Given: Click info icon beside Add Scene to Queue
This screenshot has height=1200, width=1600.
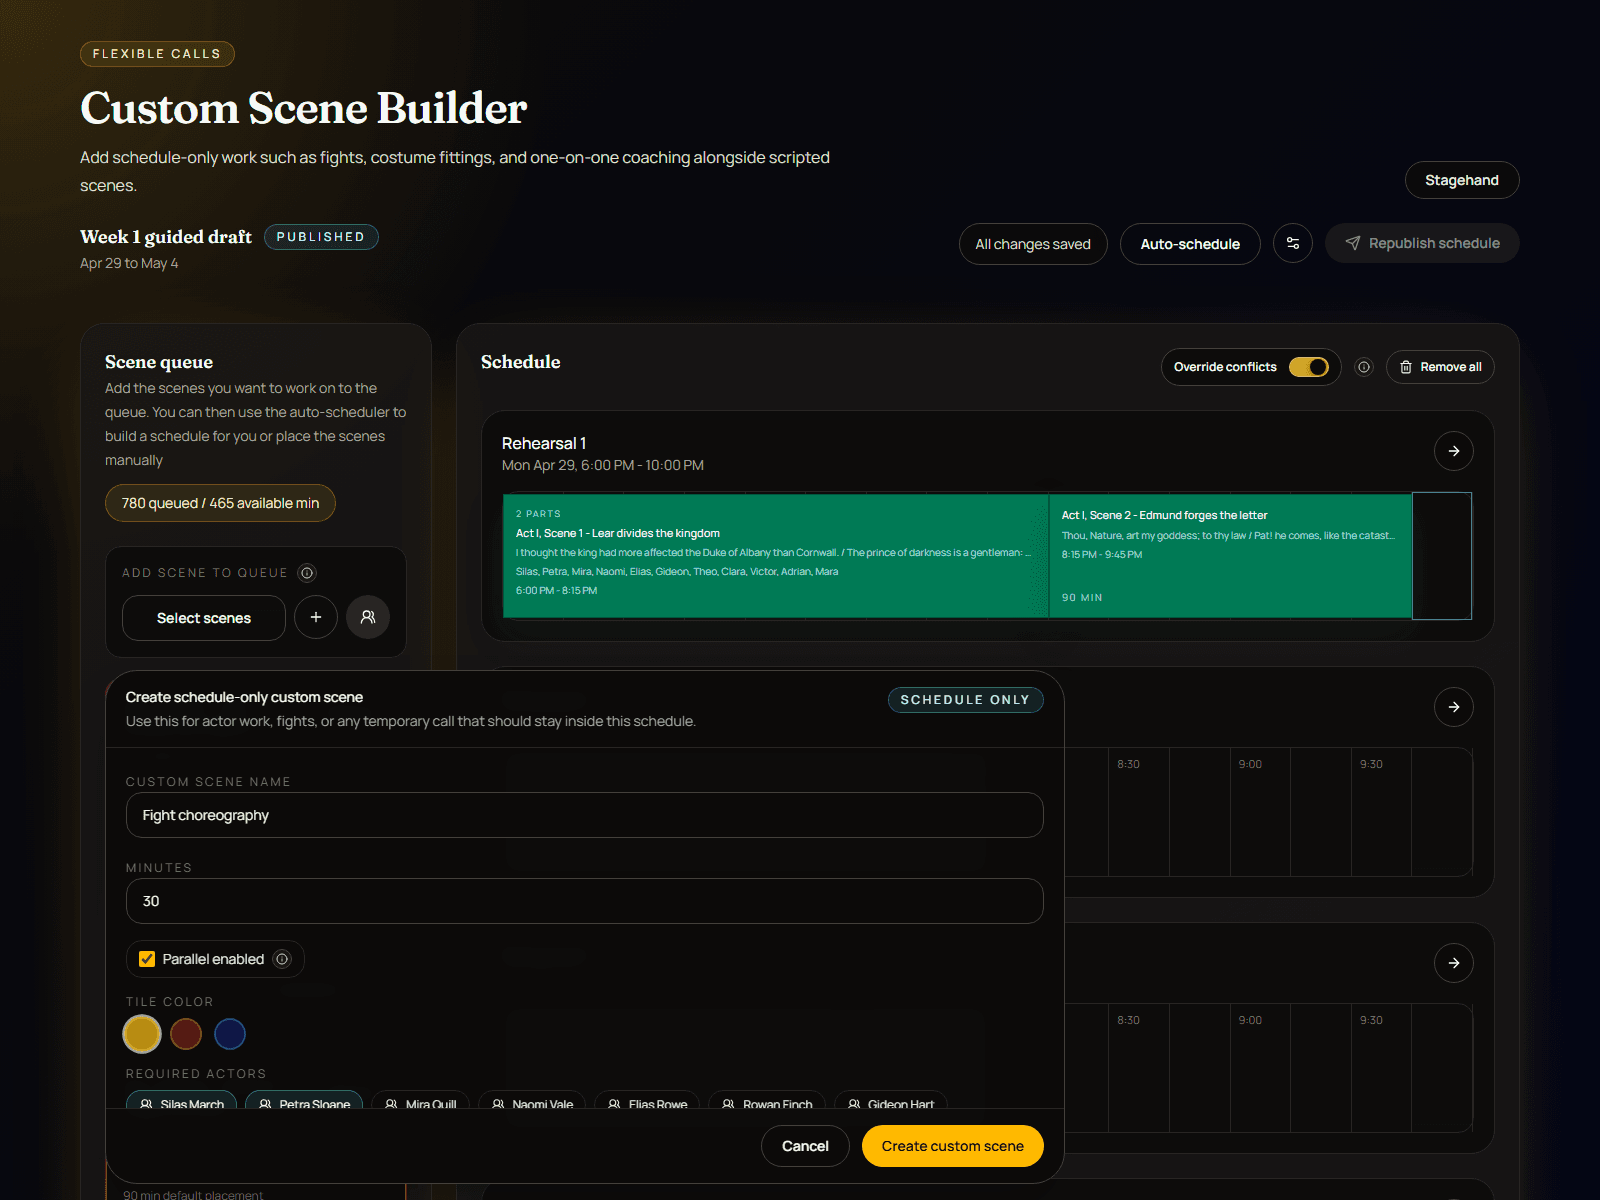Looking at the screenshot, I should click(x=308, y=573).
